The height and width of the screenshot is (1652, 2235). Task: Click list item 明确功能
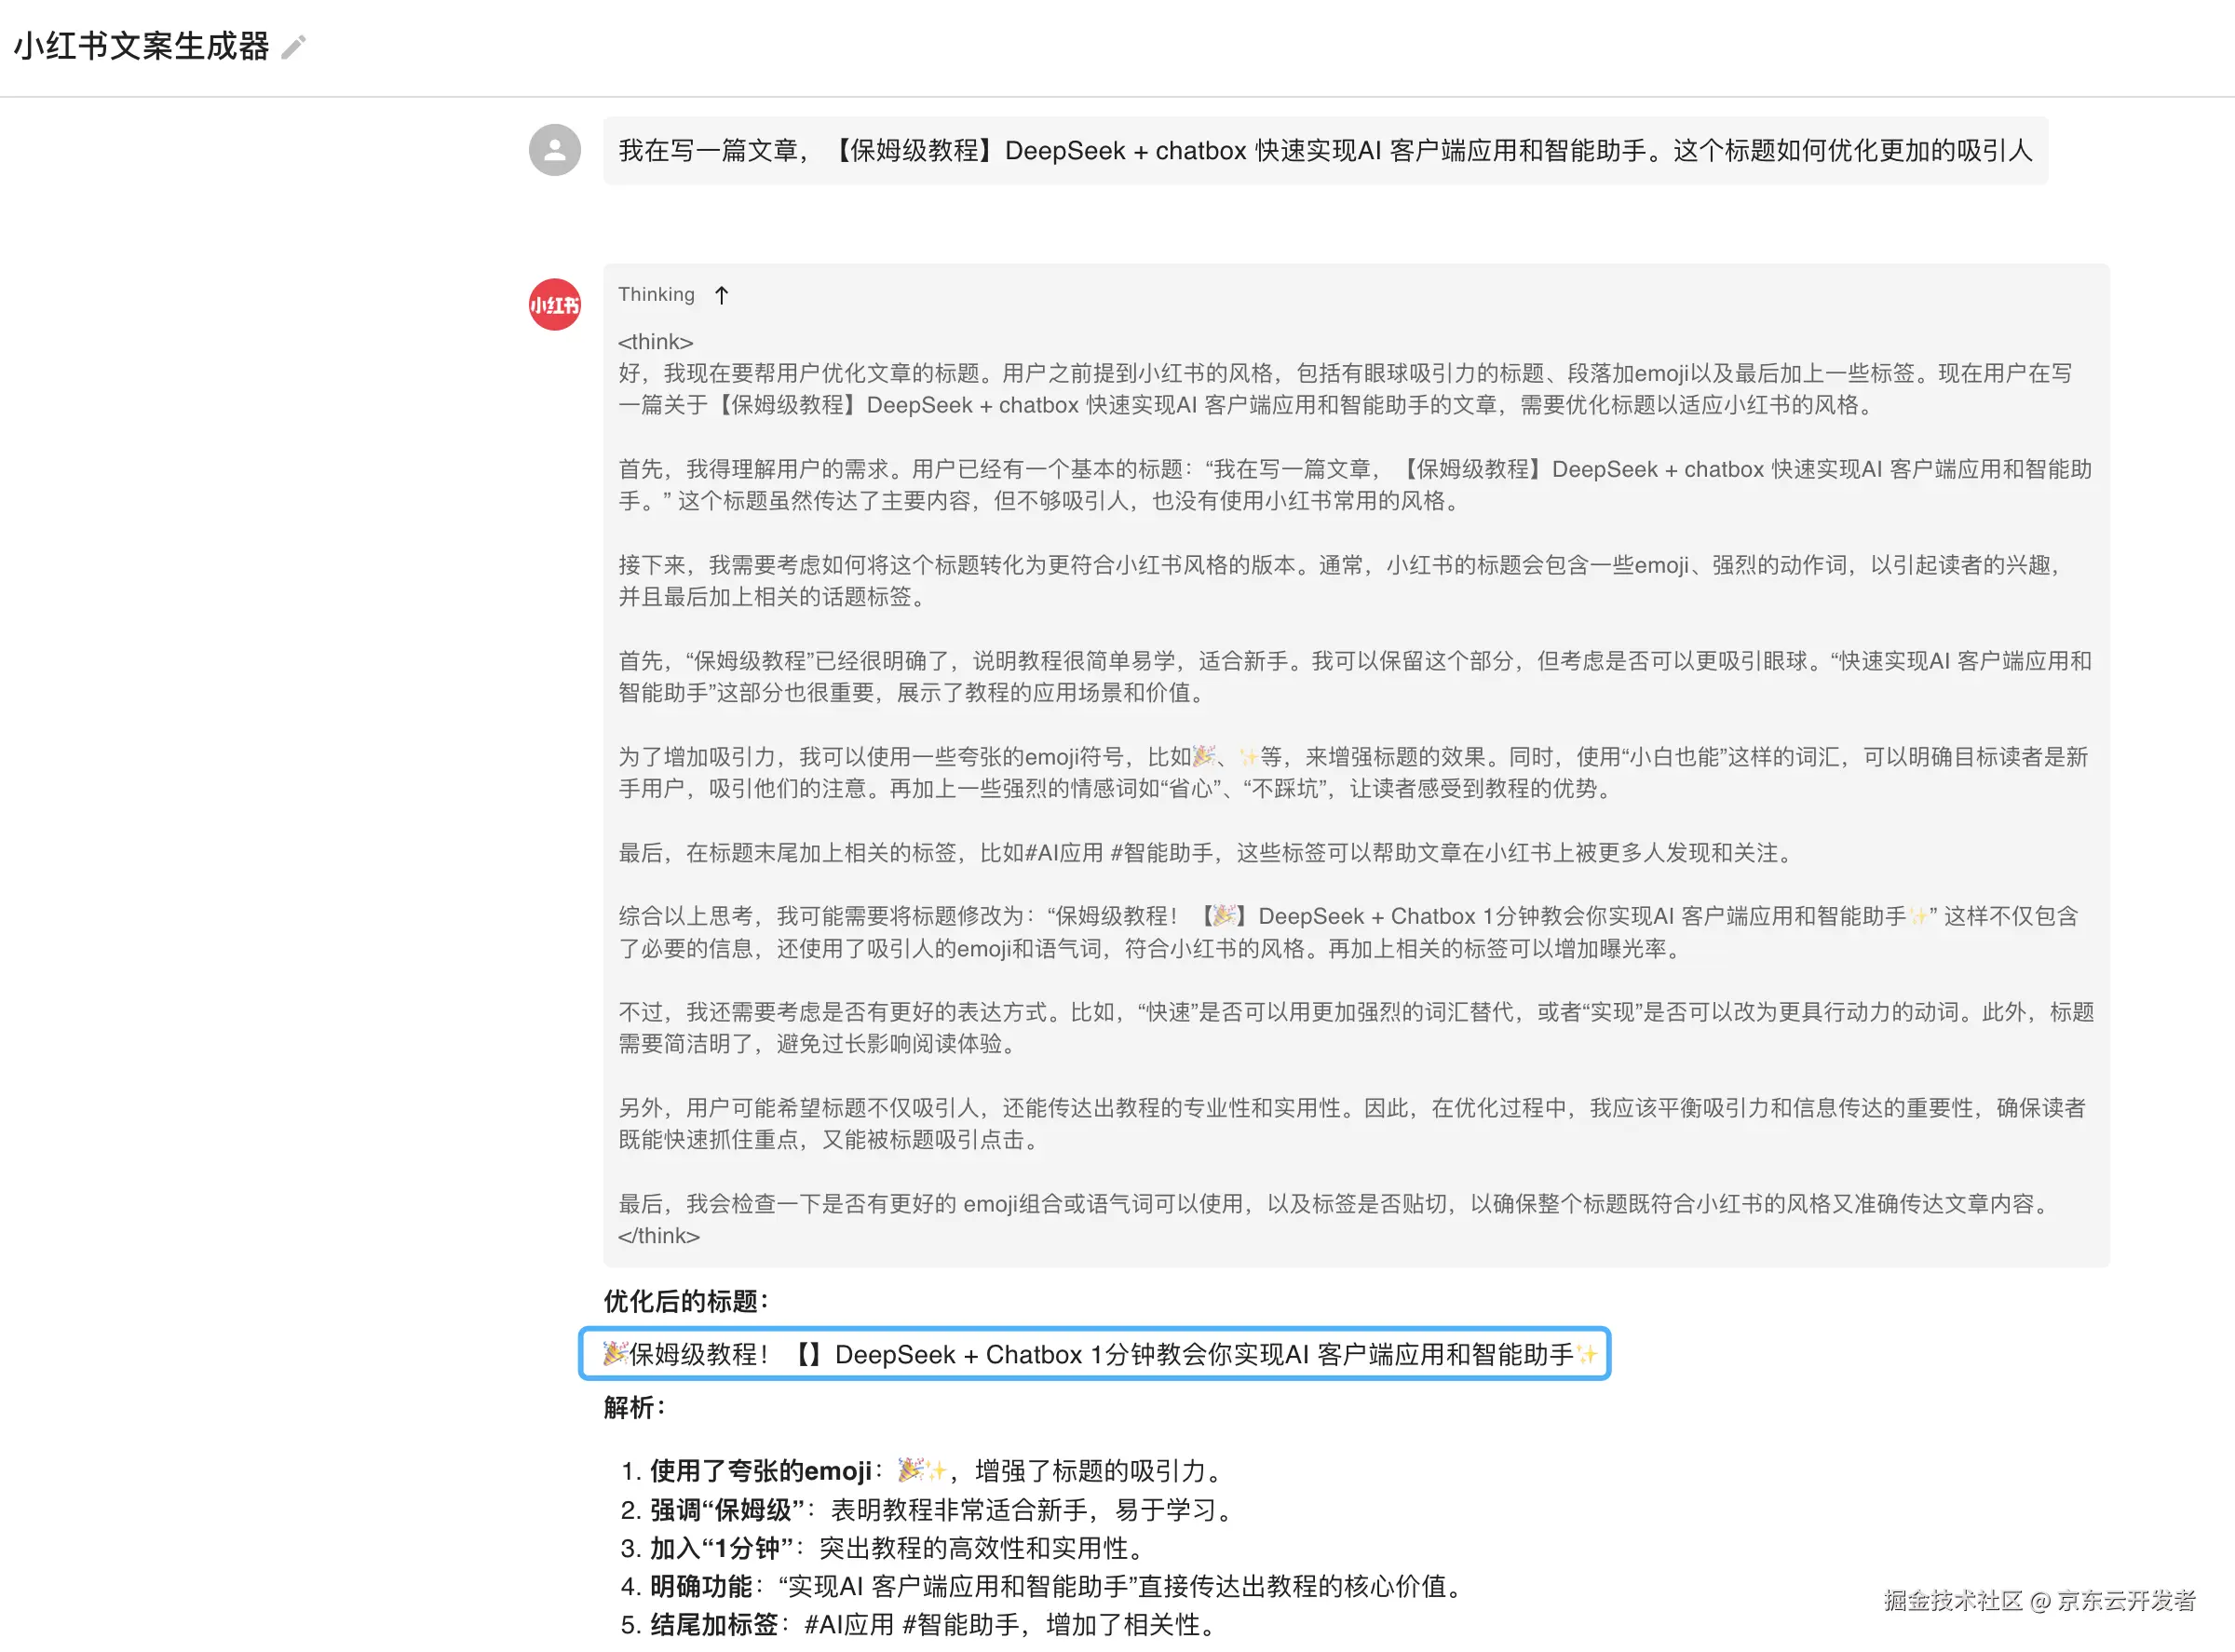click(x=701, y=1587)
